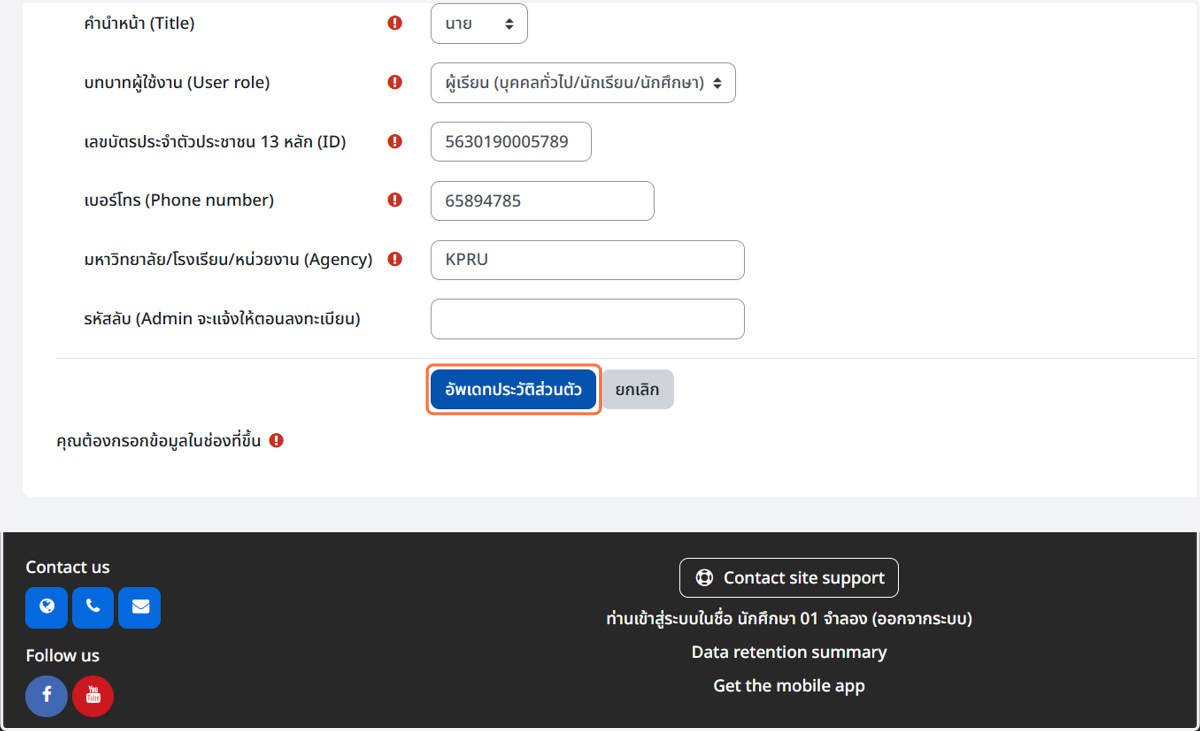This screenshot has height=731, width=1200.
Task: Click required icon next to Phone number
Action: [x=395, y=200]
